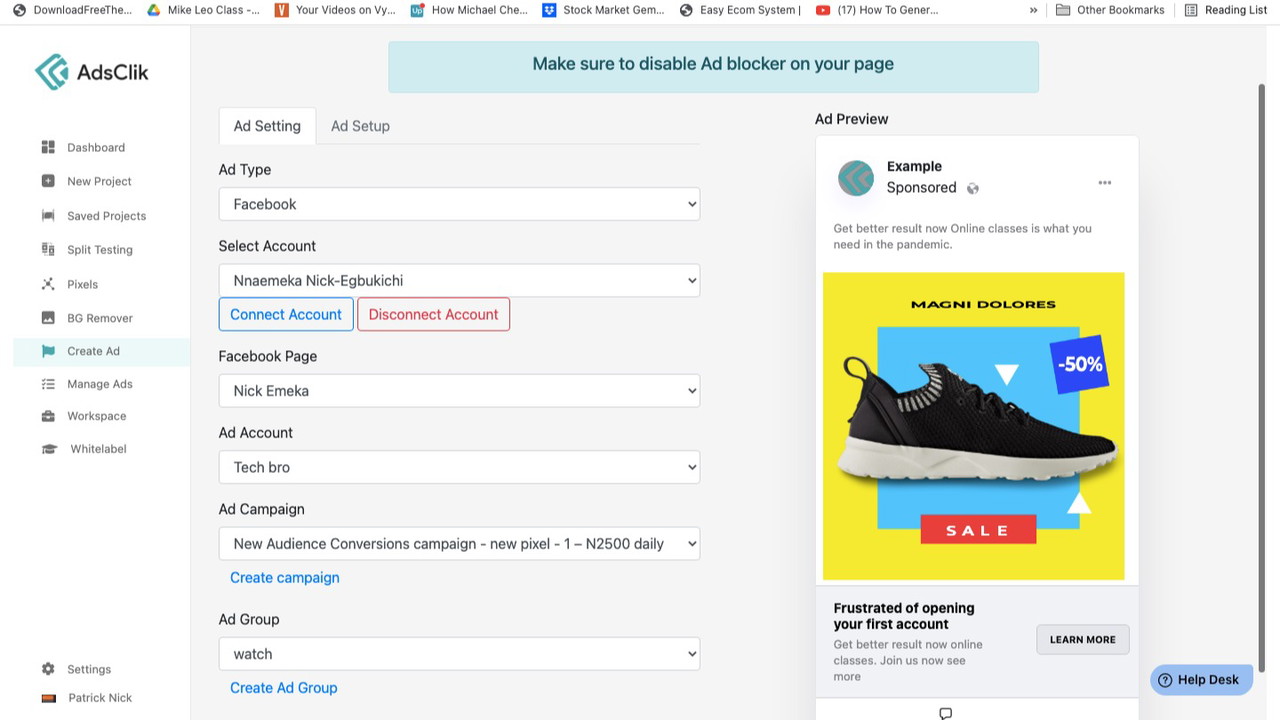
Task: Open the Pixels icon
Action: (x=48, y=284)
